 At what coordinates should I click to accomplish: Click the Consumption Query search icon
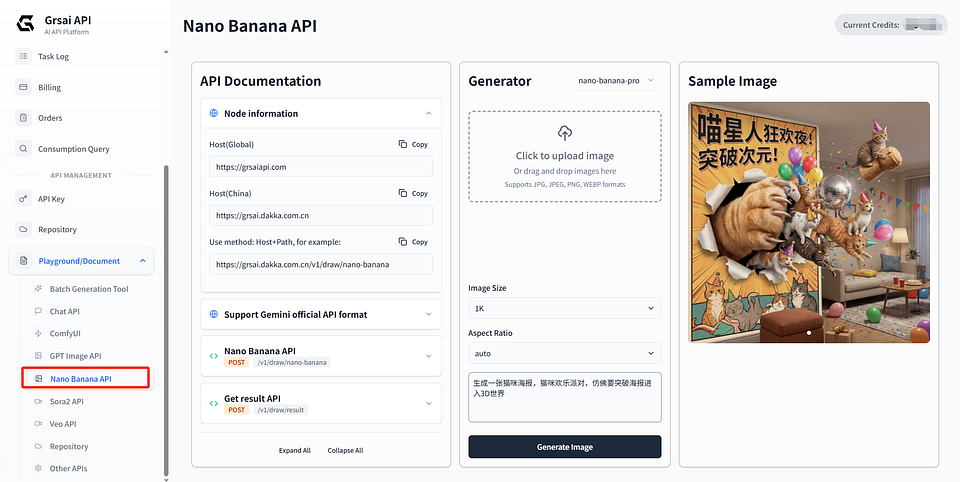tap(23, 149)
